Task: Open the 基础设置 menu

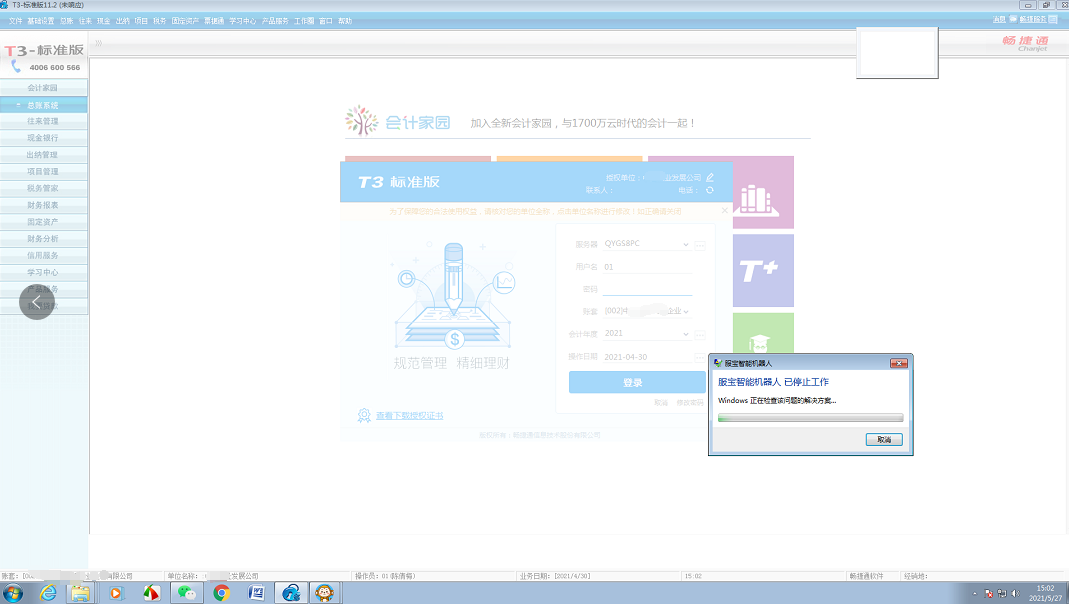Action: pos(40,21)
